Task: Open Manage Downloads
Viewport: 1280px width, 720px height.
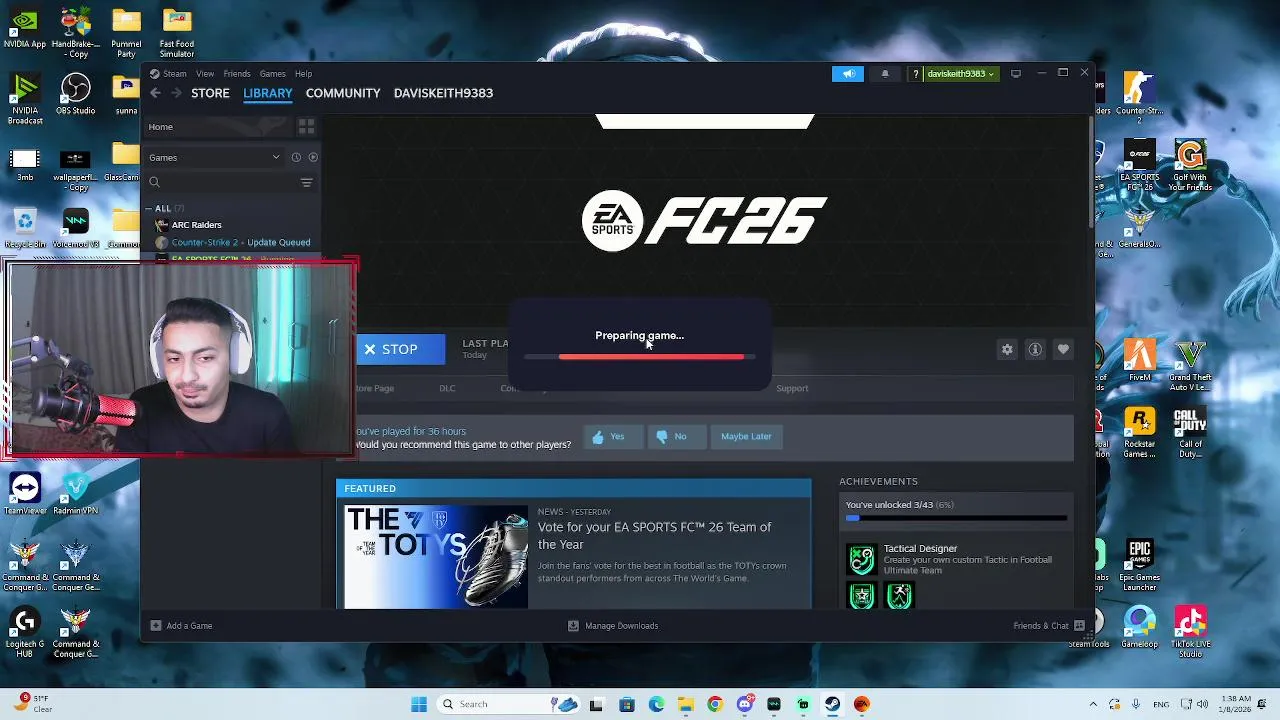Action: click(613, 626)
